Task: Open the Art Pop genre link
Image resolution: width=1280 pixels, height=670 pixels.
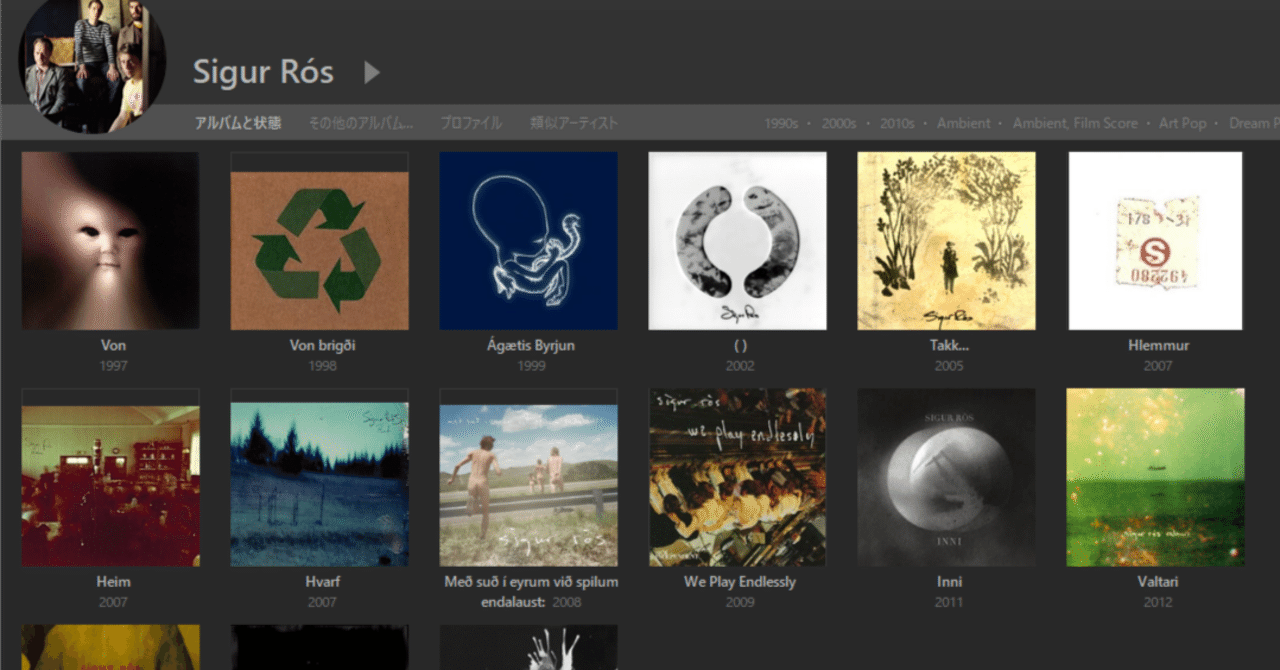Action: pyautogui.click(x=1182, y=122)
